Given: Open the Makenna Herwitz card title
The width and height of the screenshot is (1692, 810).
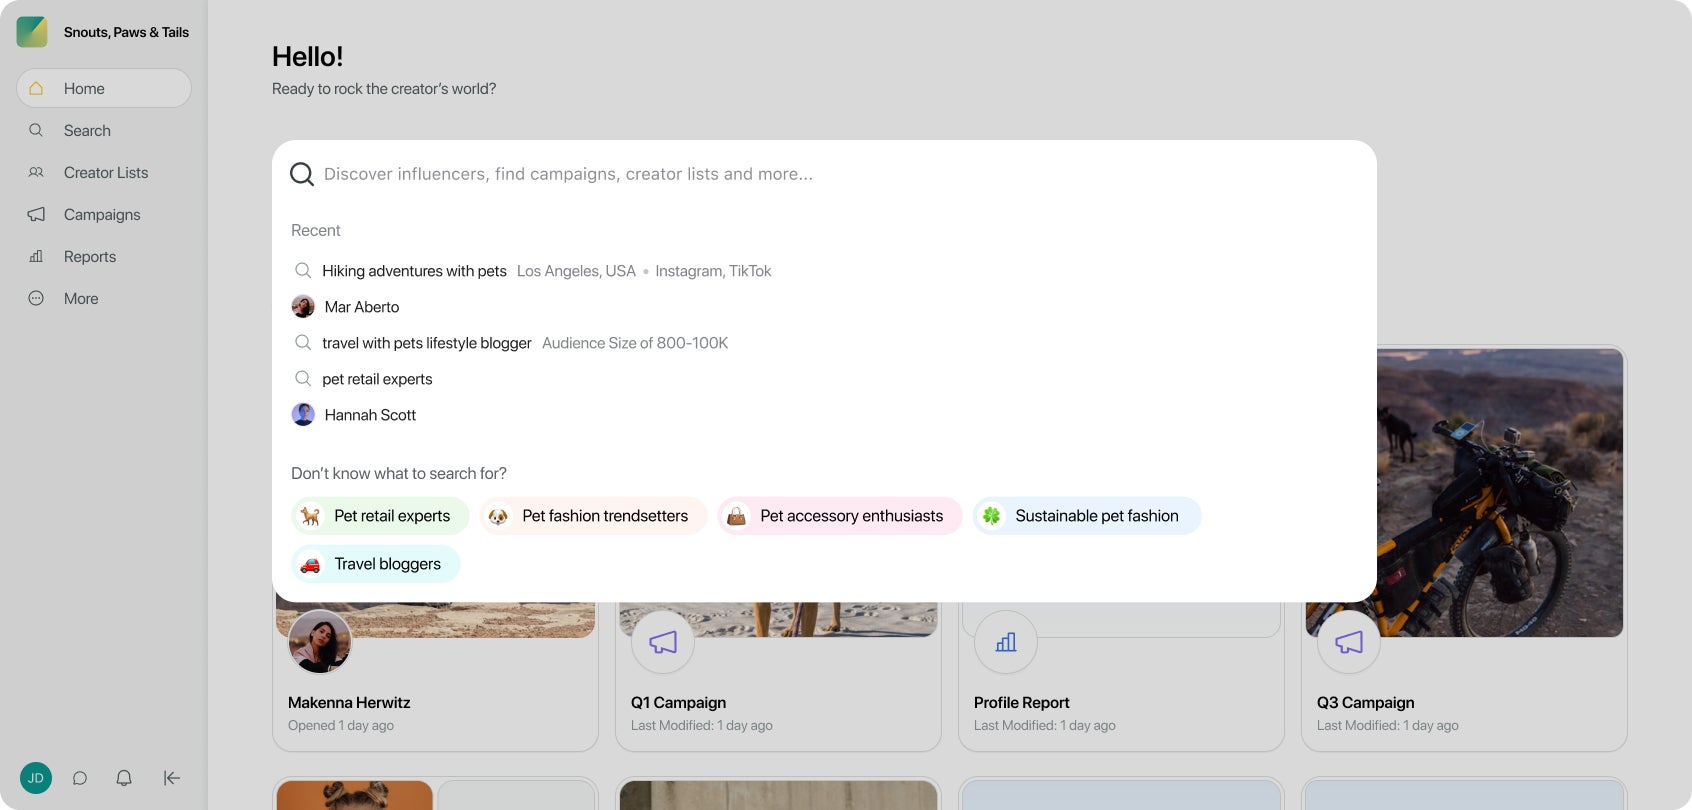Looking at the screenshot, I should (349, 703).
